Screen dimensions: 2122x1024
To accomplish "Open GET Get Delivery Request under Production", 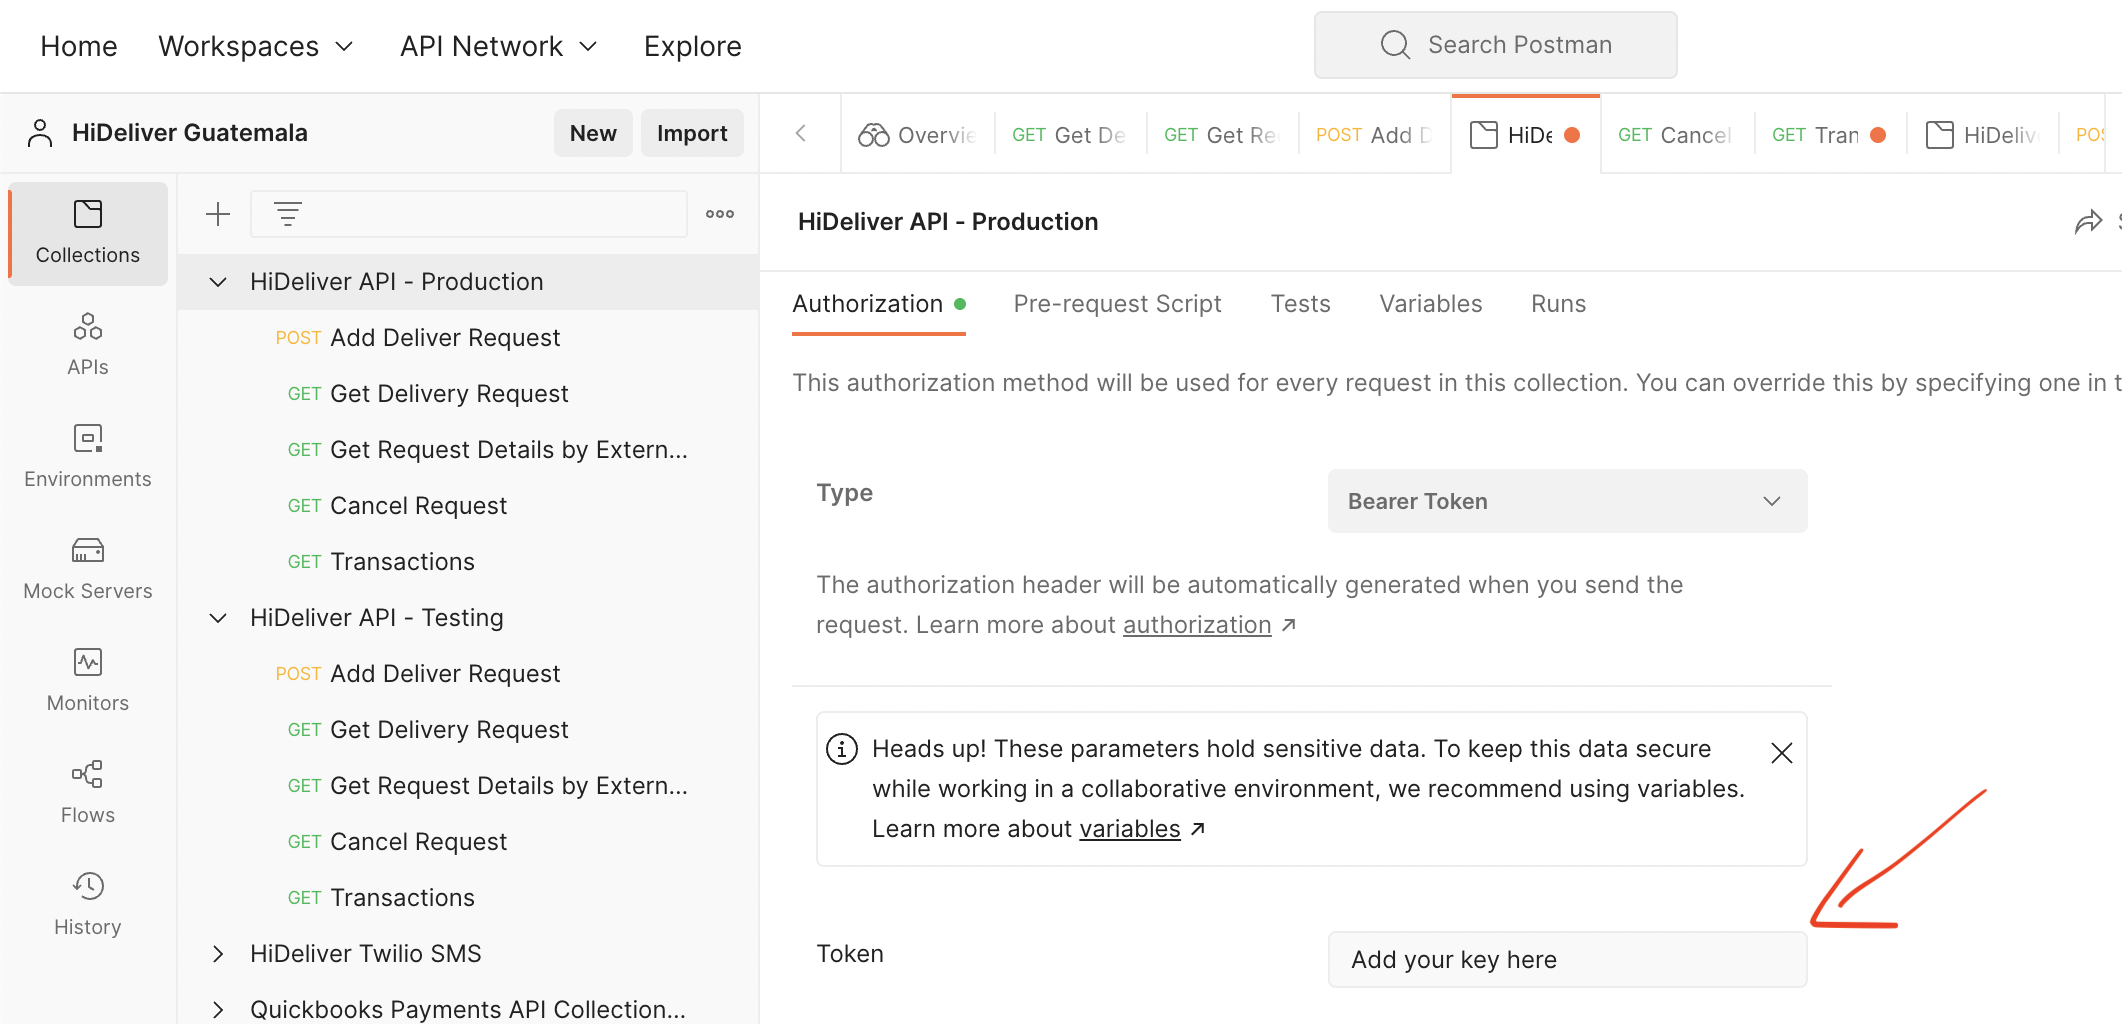I will click(x=468, y=394).
